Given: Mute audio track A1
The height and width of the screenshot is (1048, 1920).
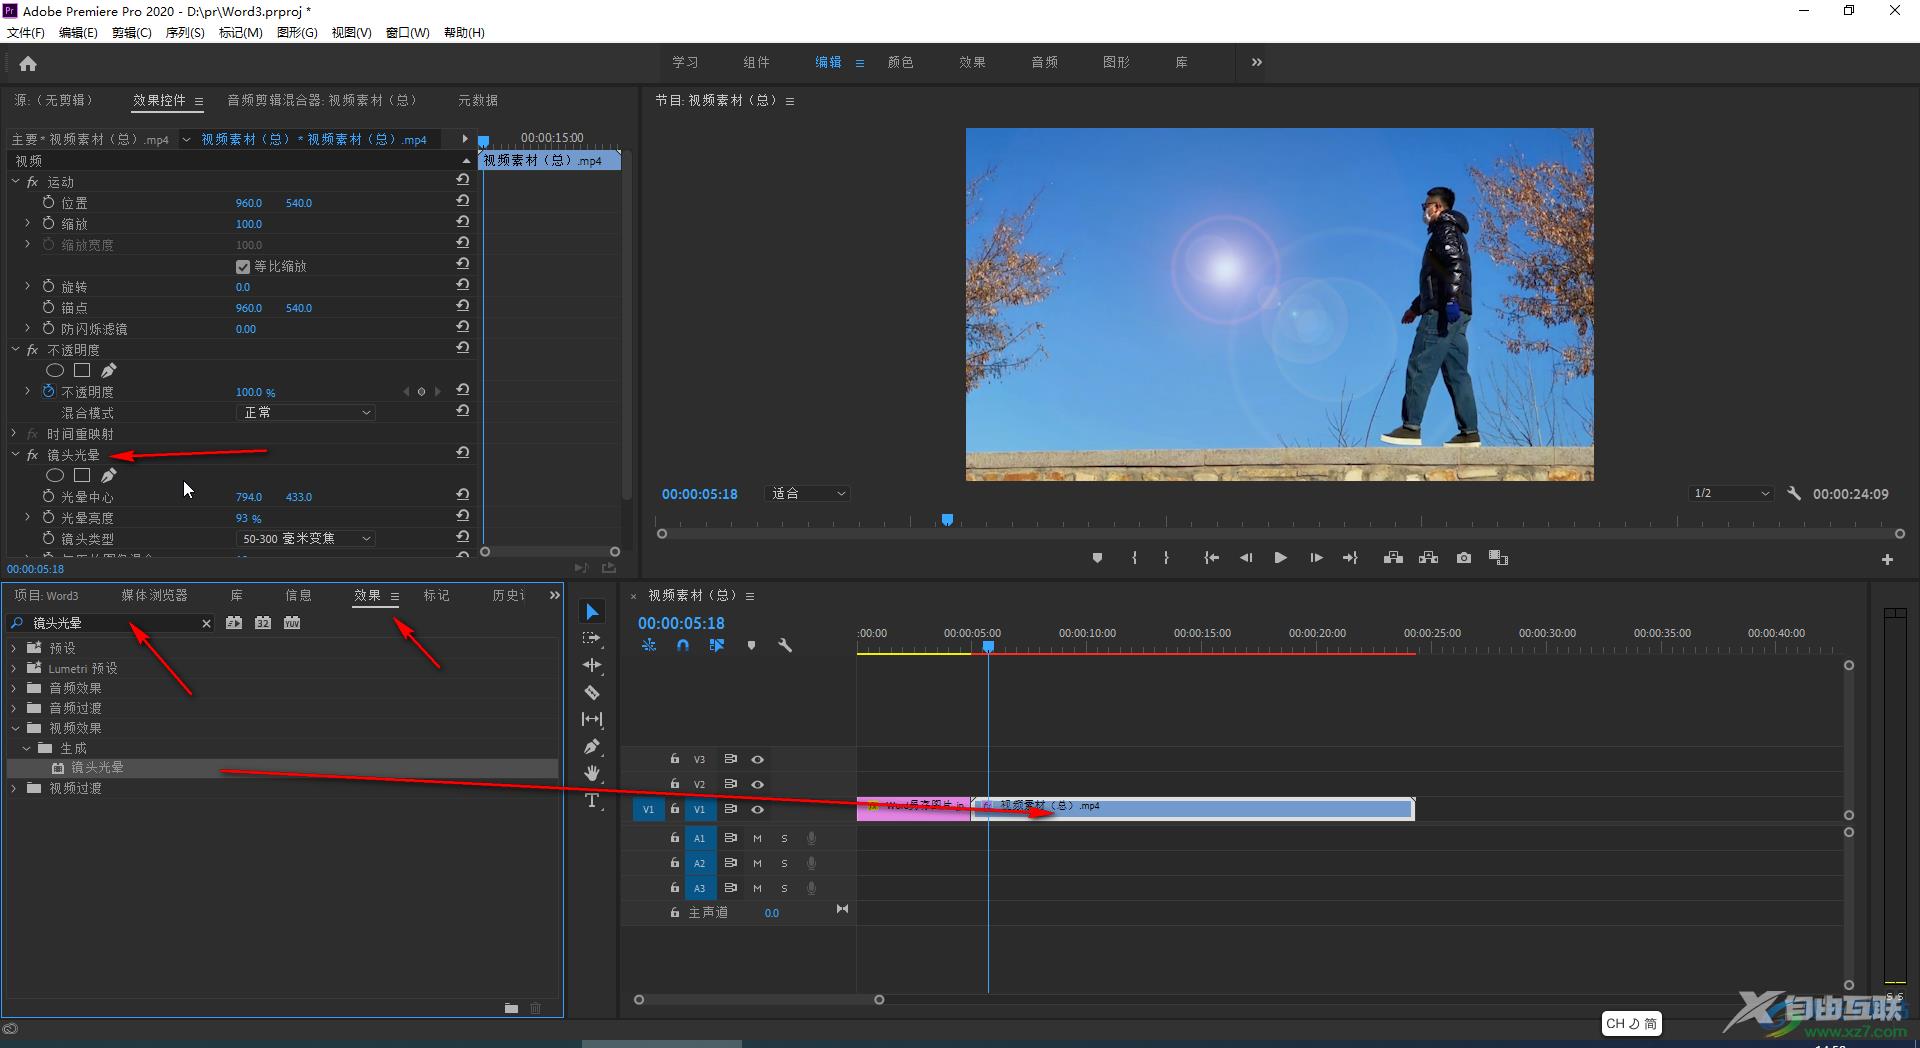Looking at the screenshot, I should point(757,839).
